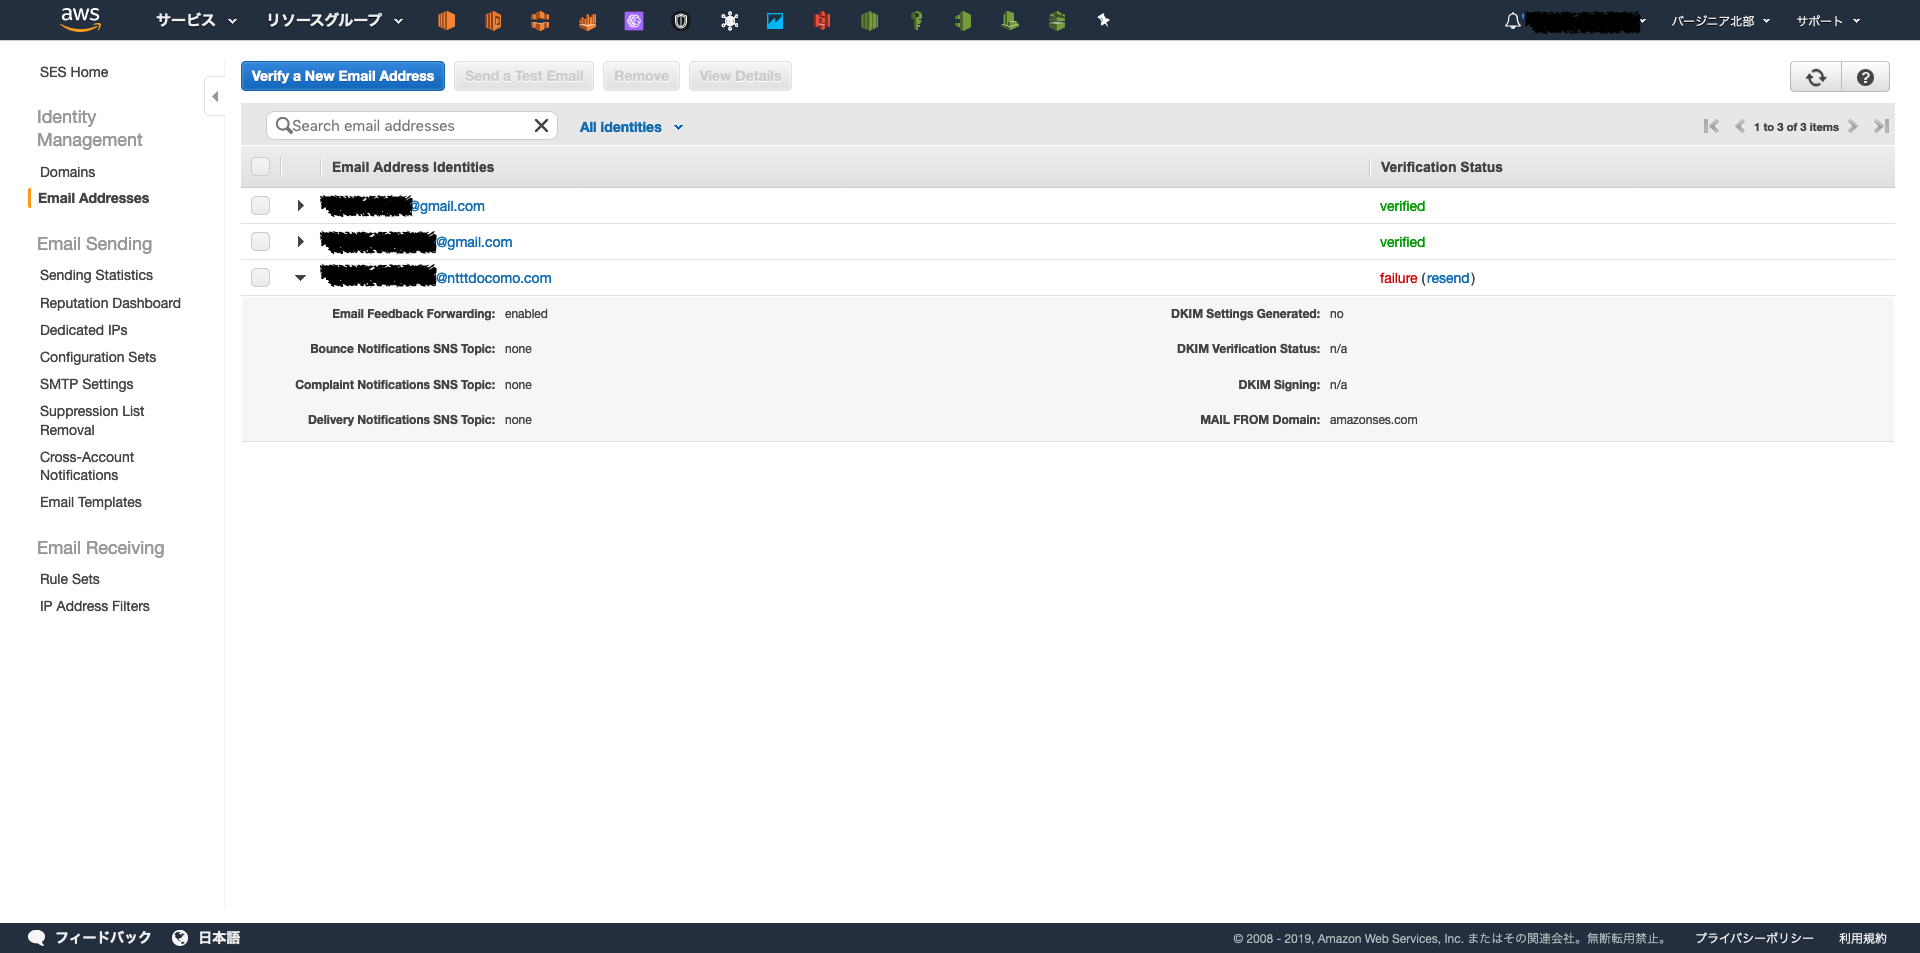
Task: Click the pin icon in the shortcut bar
Action: click(1103, 19)
